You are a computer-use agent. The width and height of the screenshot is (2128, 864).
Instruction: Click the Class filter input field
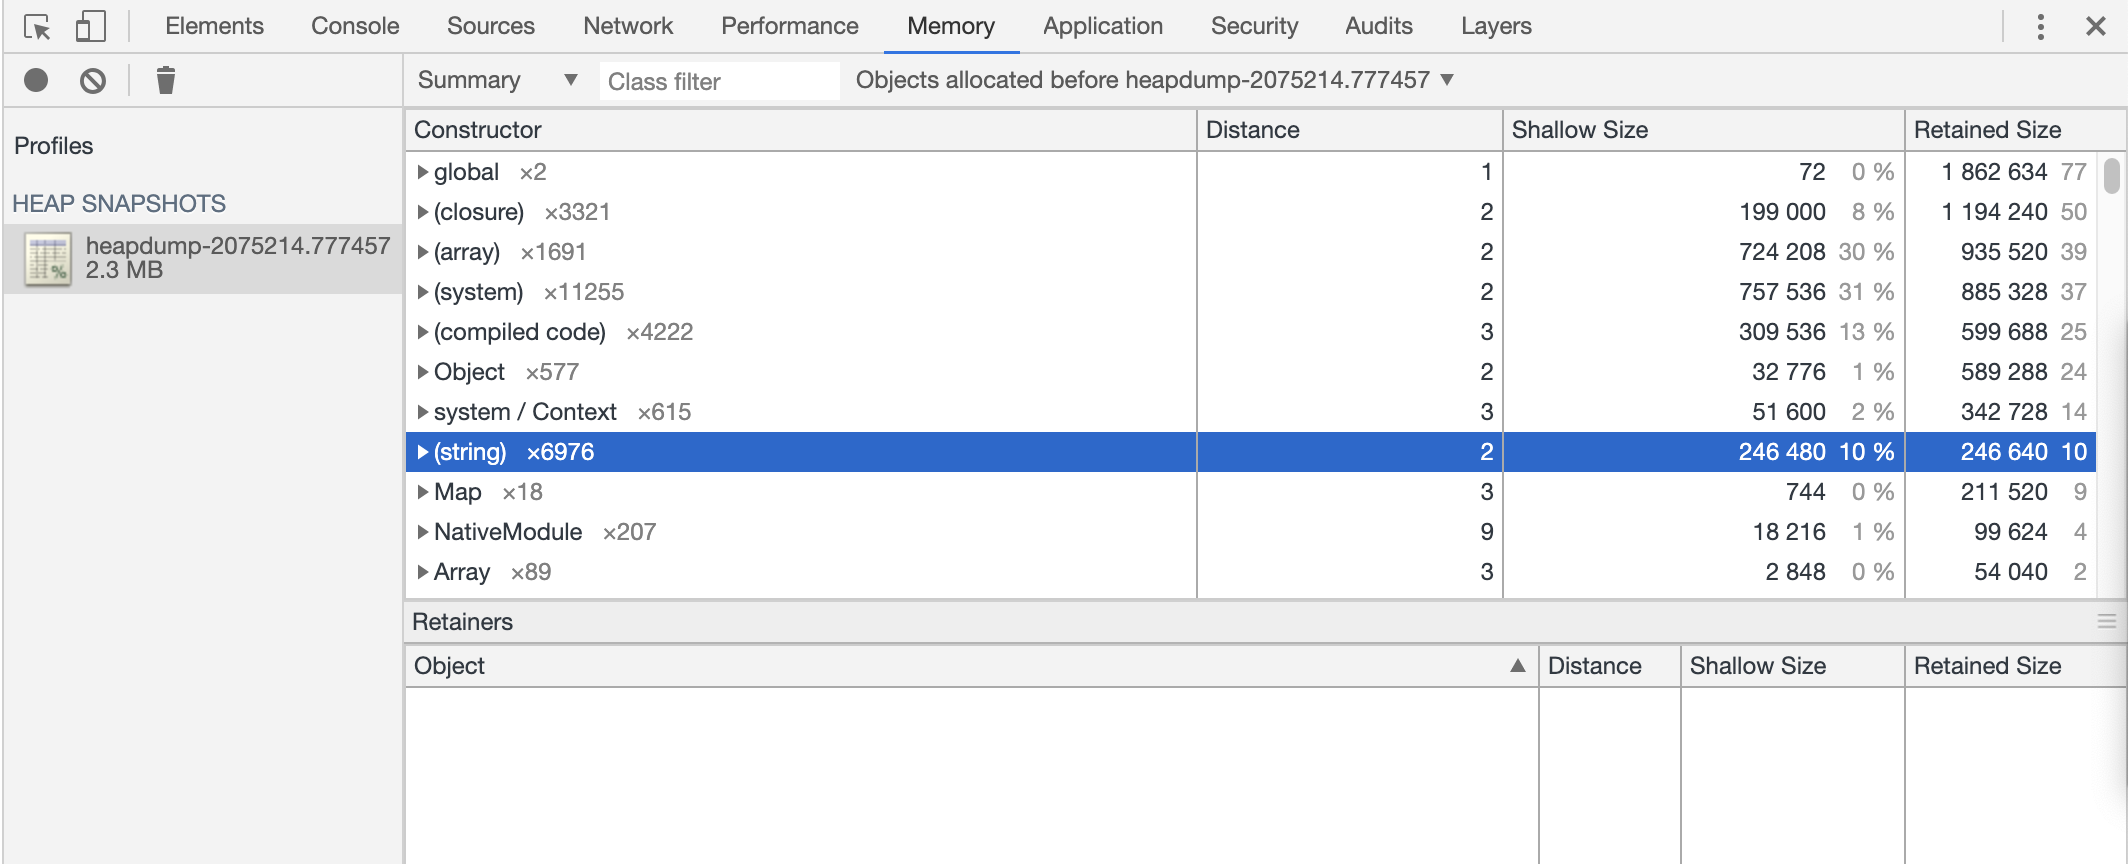pos(718,81)
